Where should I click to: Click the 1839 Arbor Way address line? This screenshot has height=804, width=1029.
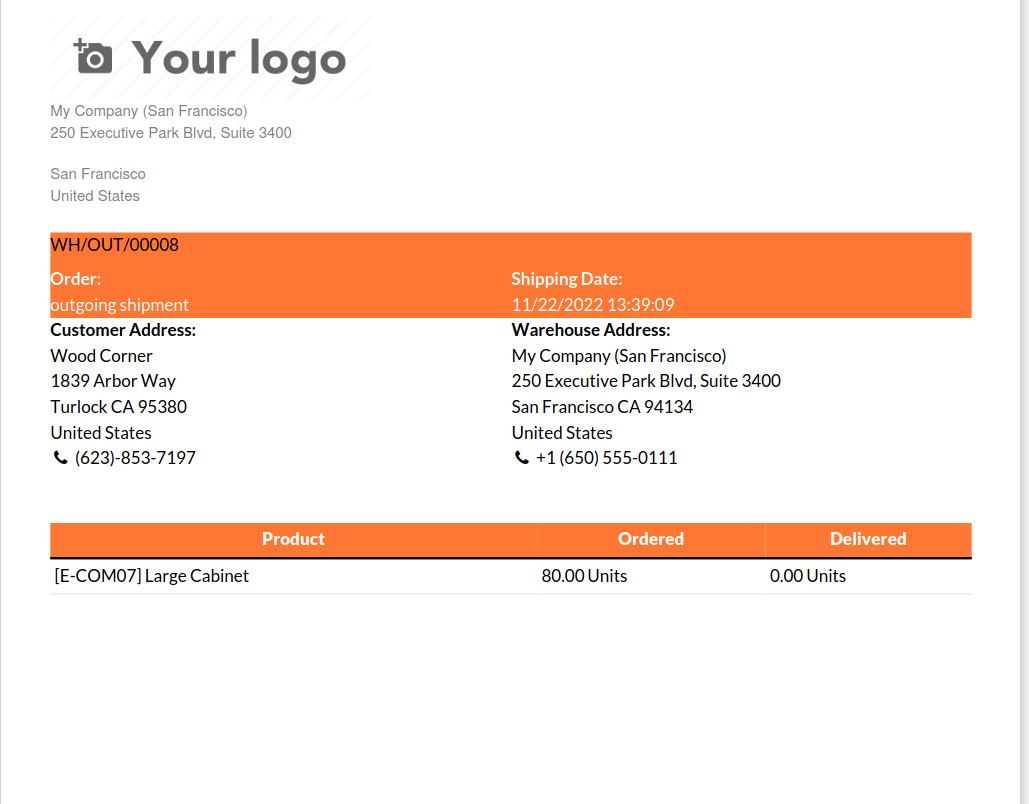[113, 381]
